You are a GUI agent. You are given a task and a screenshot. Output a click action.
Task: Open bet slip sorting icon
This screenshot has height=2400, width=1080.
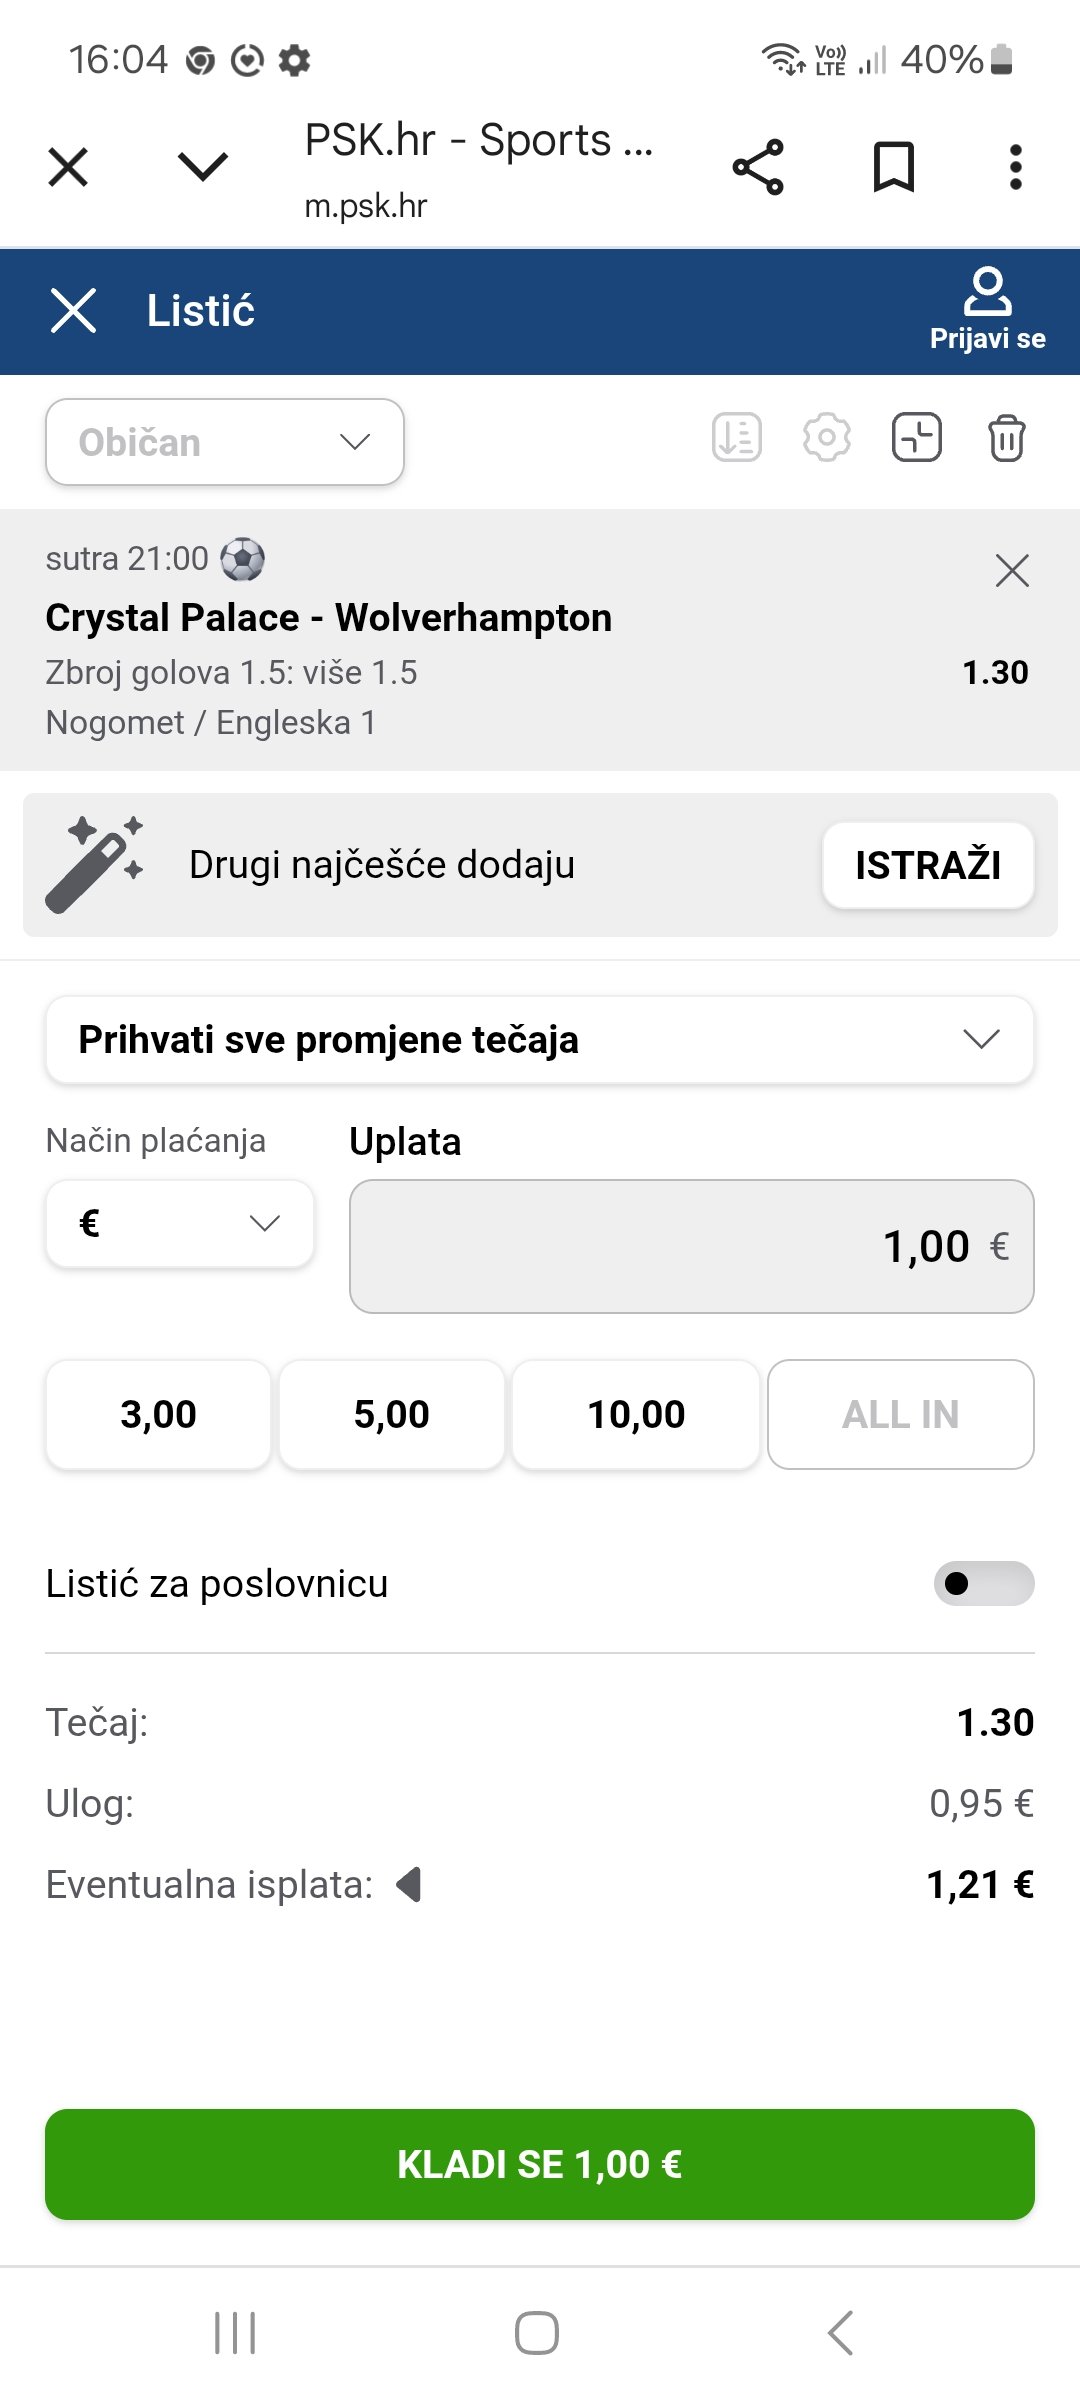(737, 437)
